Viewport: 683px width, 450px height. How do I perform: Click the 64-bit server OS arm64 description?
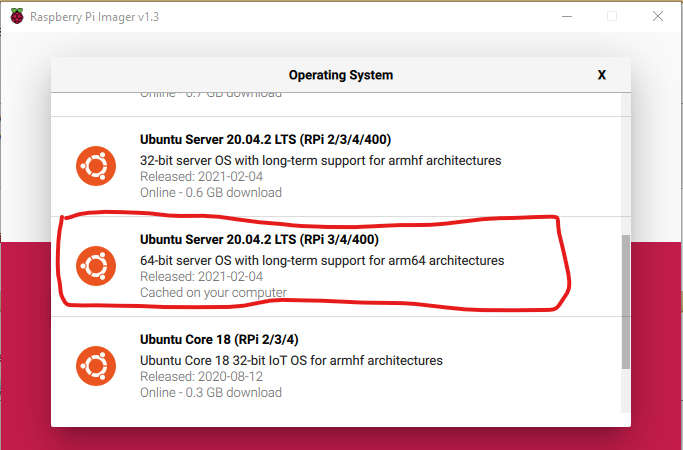(x=322, y=260)
